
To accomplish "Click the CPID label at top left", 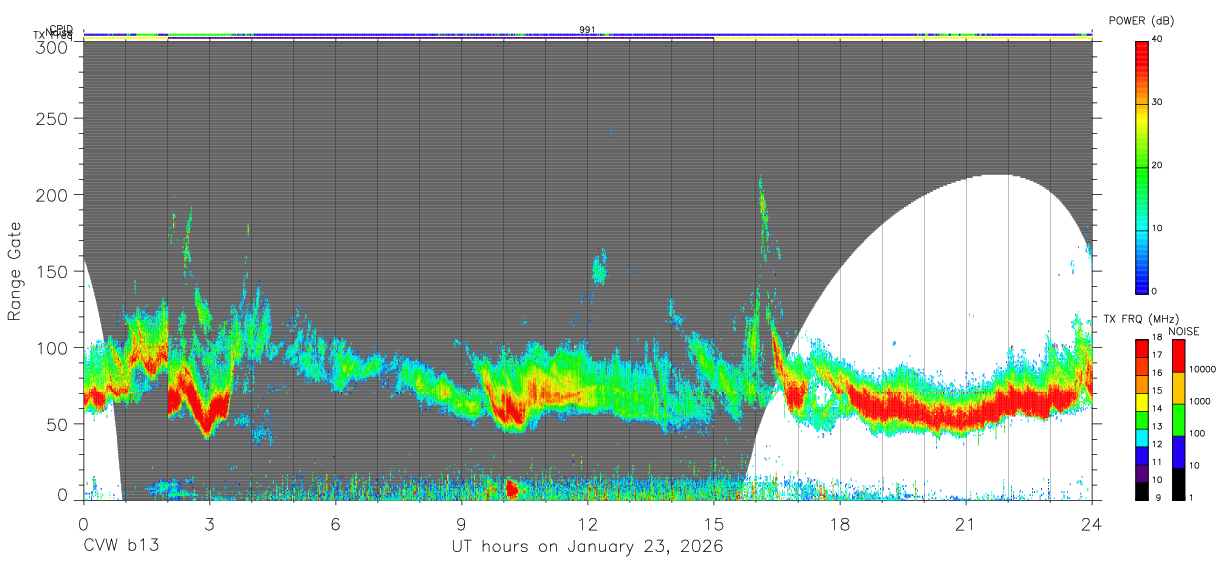I will 61,29.
